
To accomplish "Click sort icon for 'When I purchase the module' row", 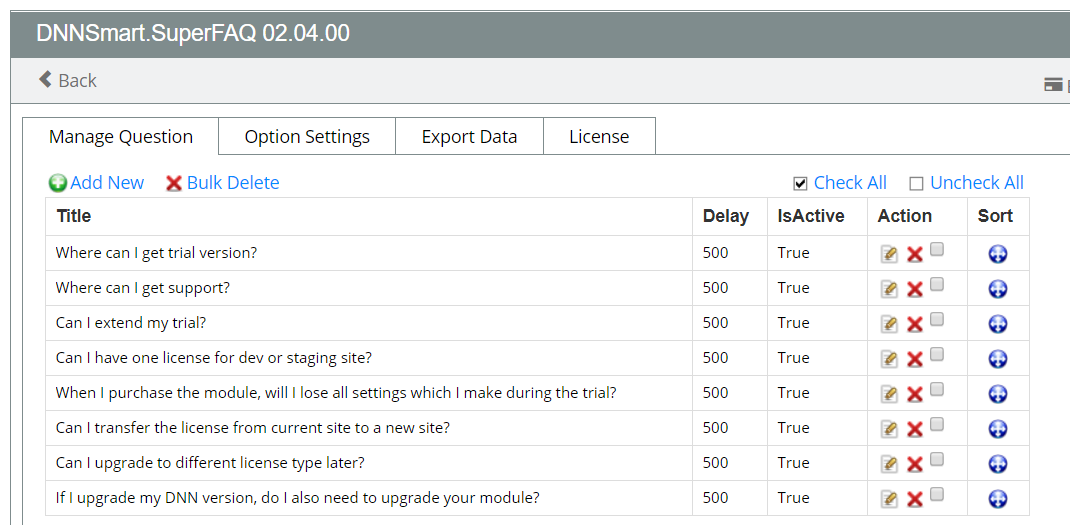I will coord(998,394).
